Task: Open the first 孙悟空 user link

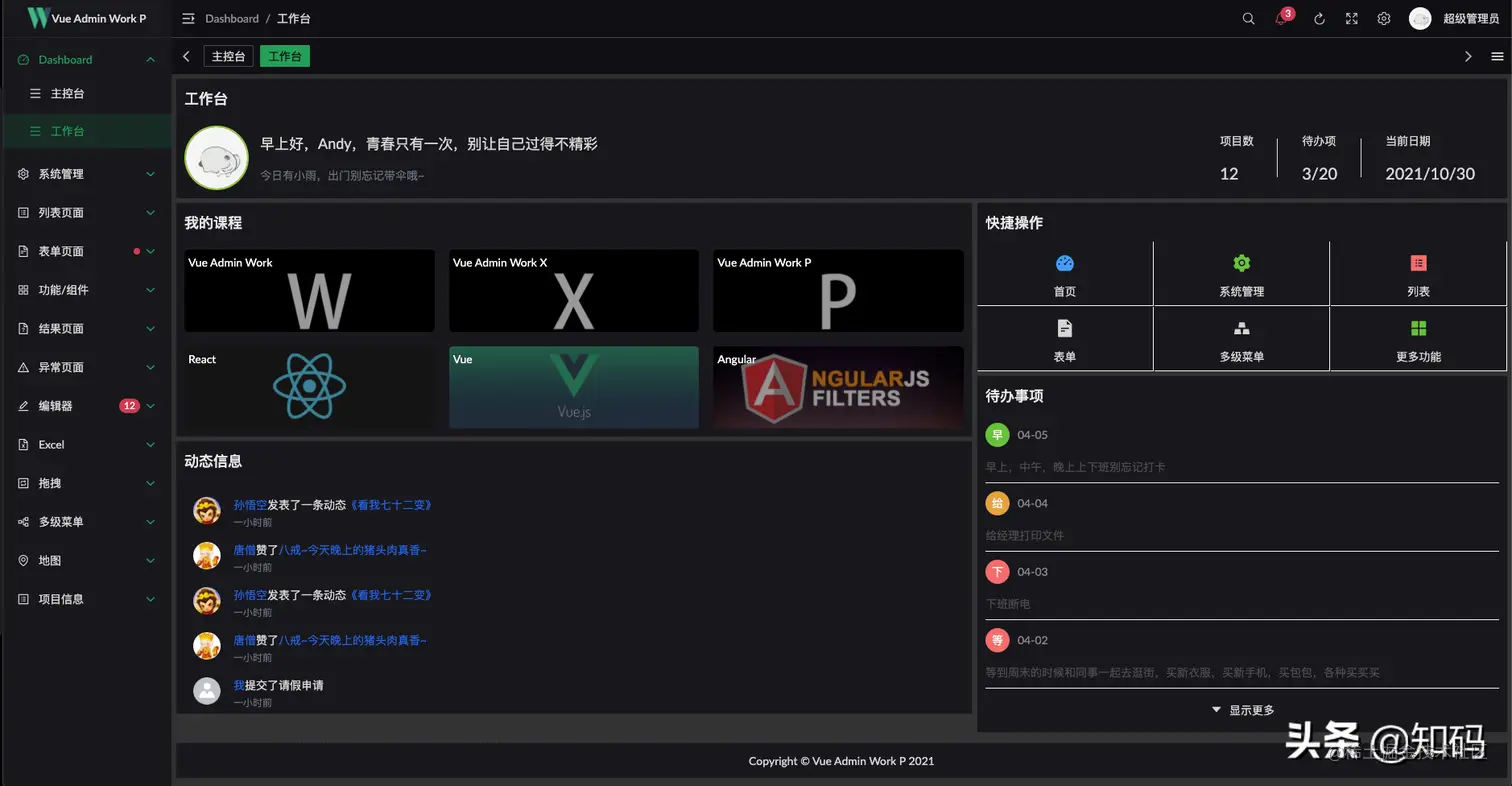Action: [x=250, y=505]
